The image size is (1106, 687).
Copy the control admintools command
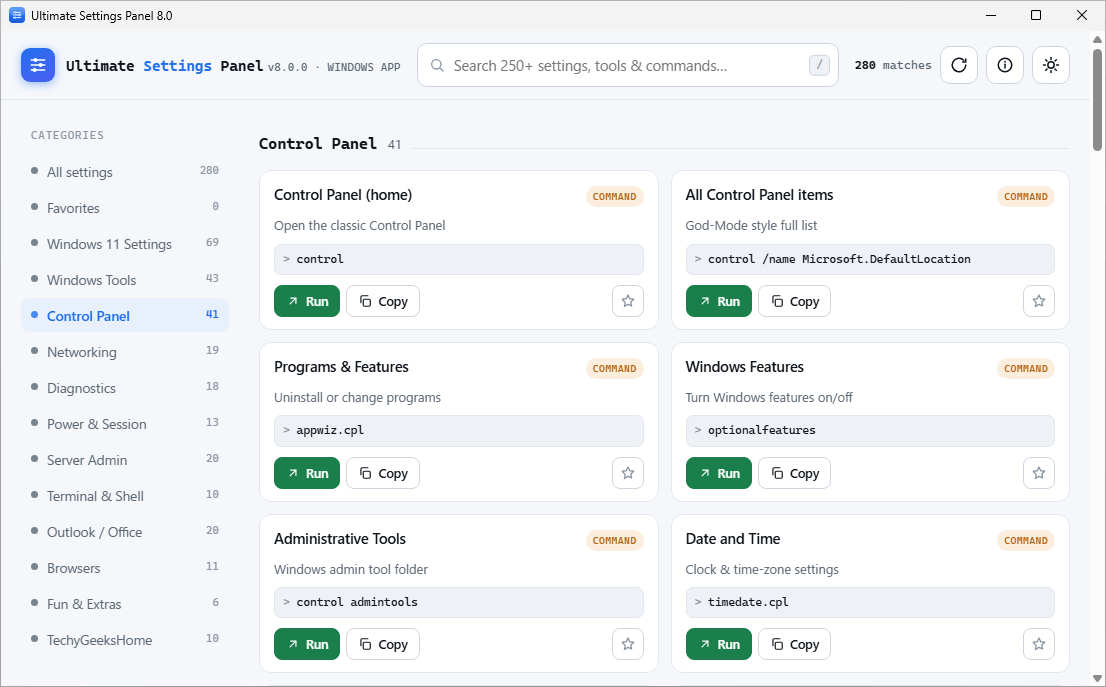[x=383, y=644]
